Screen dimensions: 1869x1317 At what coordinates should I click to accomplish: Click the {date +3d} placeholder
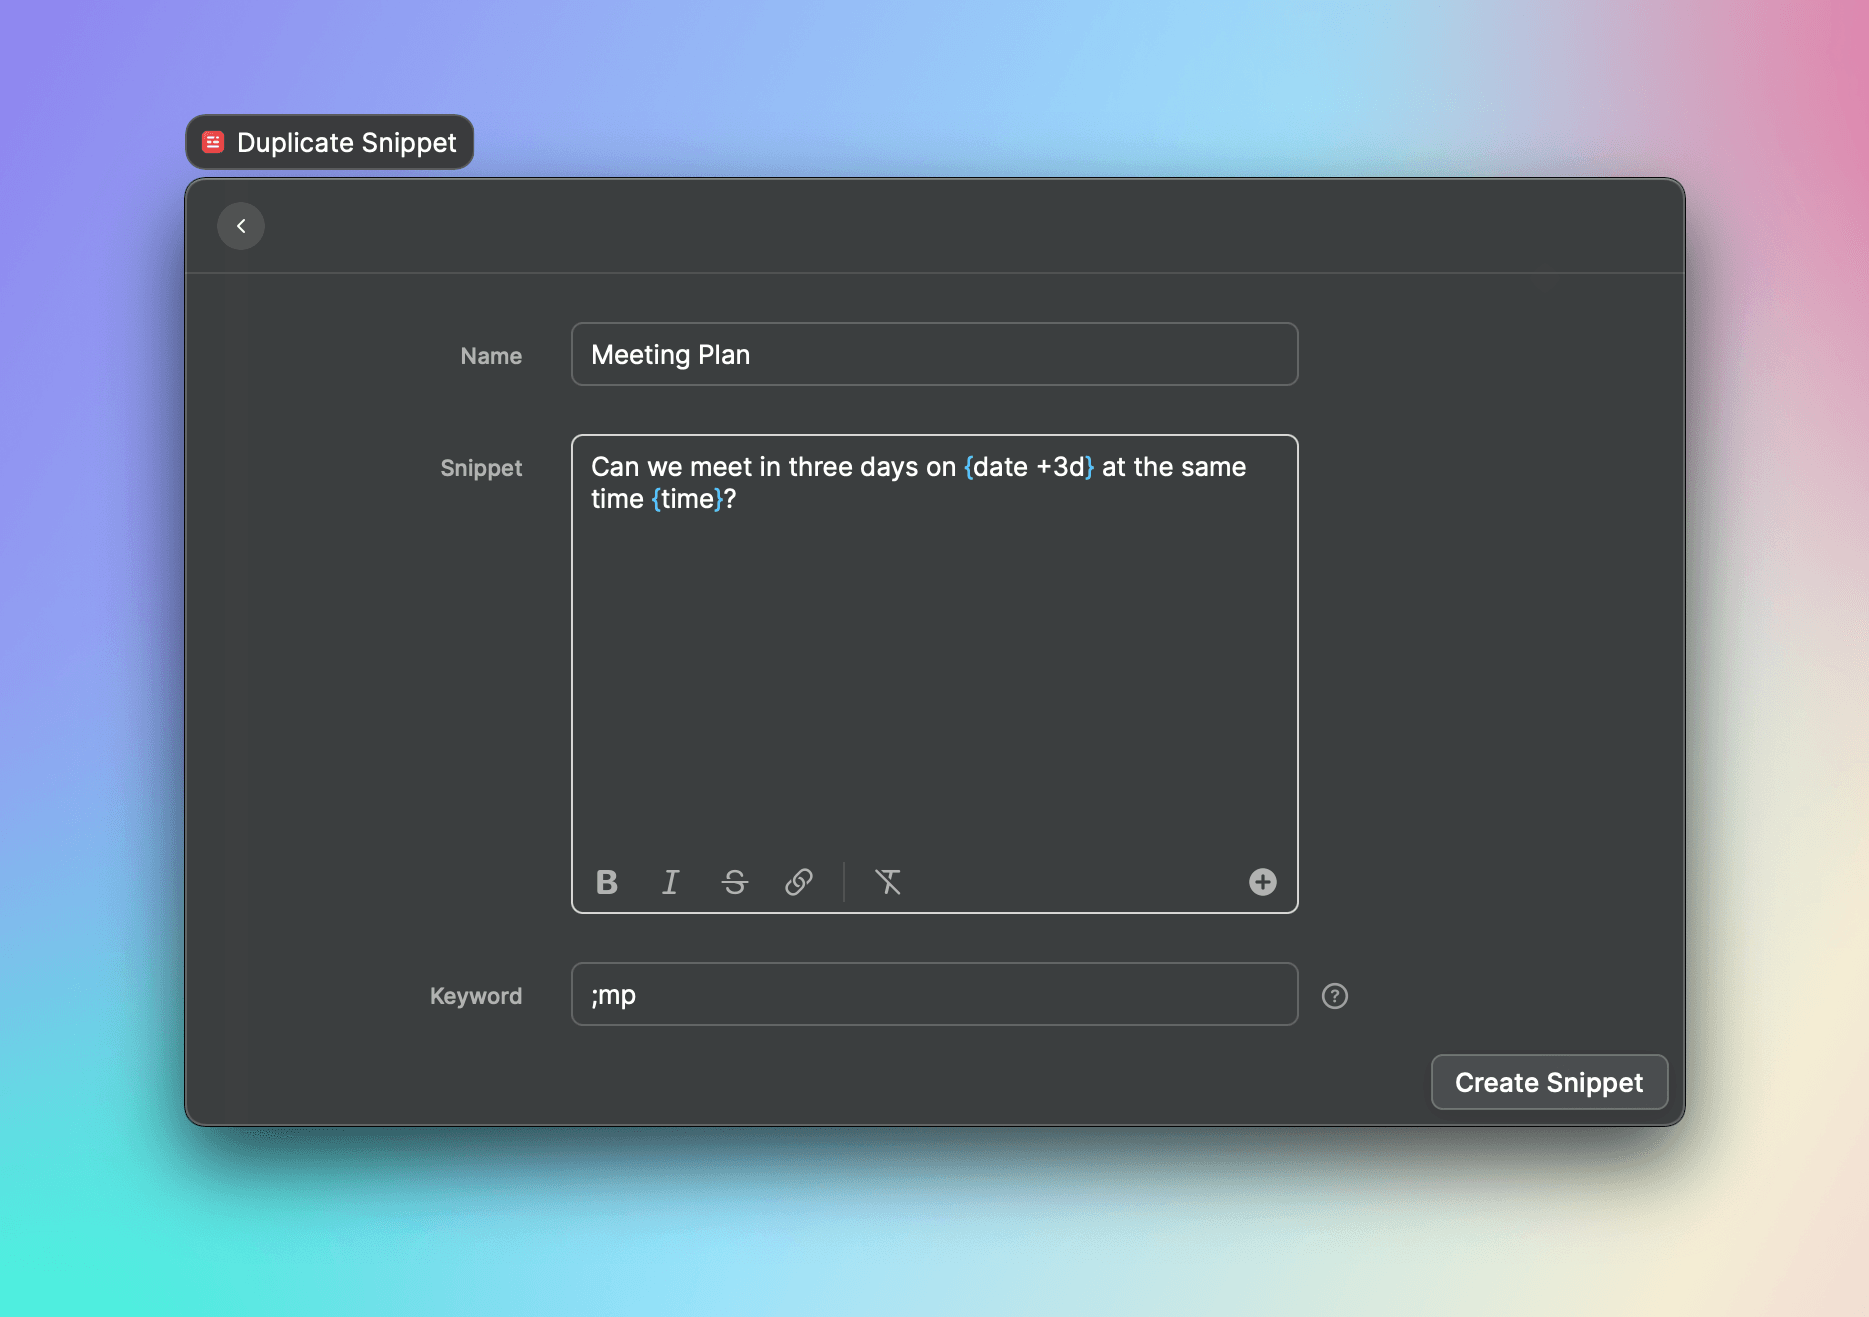pos(1028,466)
